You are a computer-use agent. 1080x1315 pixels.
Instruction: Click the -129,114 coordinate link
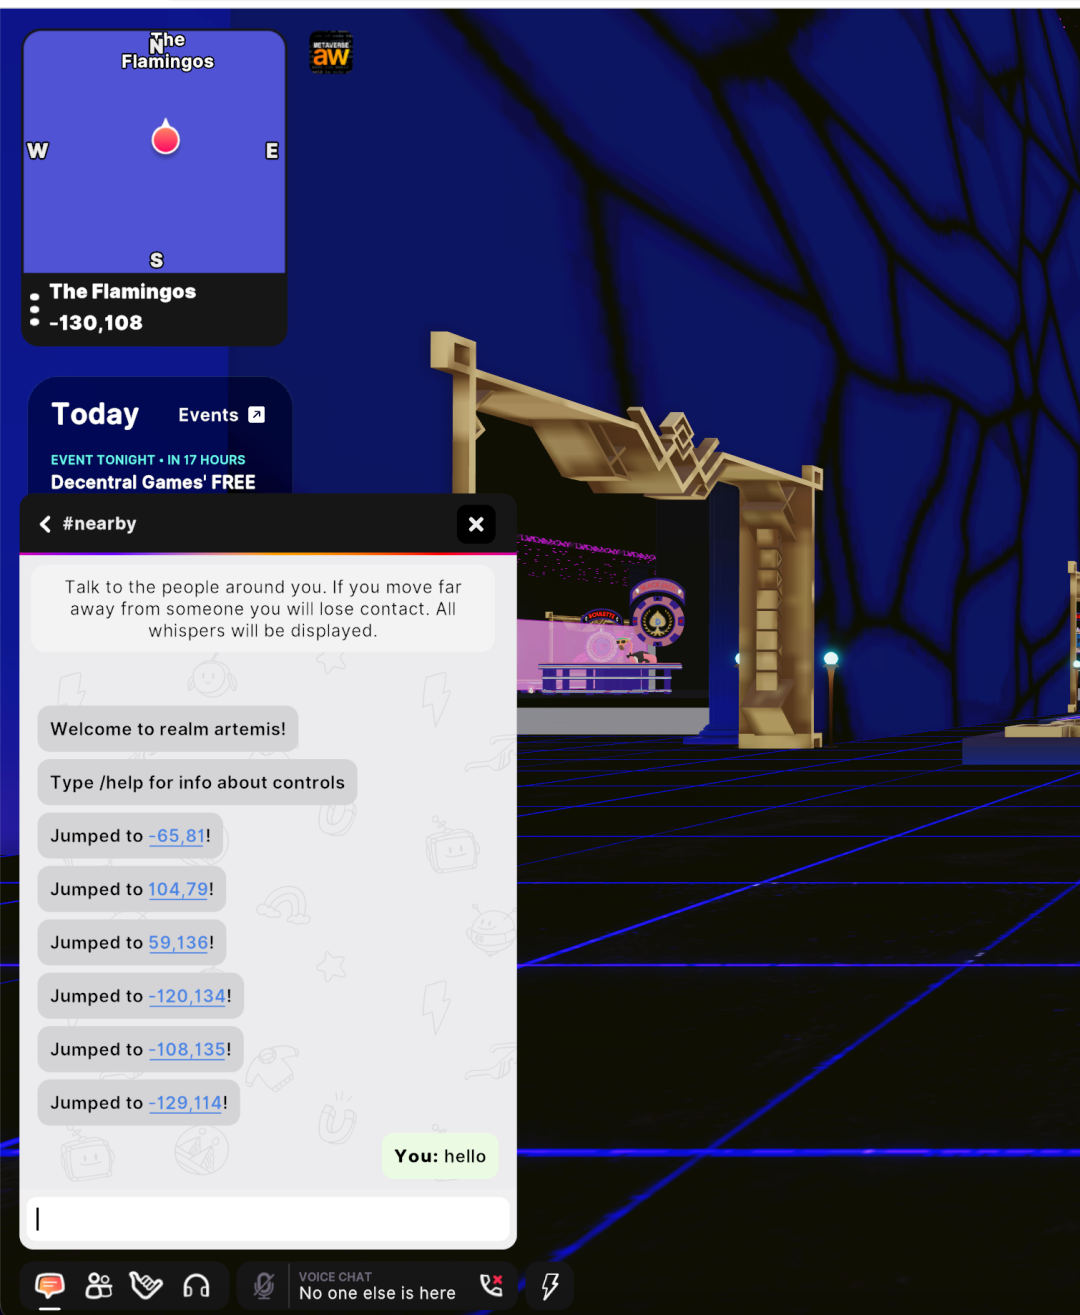pos(185,1103)
